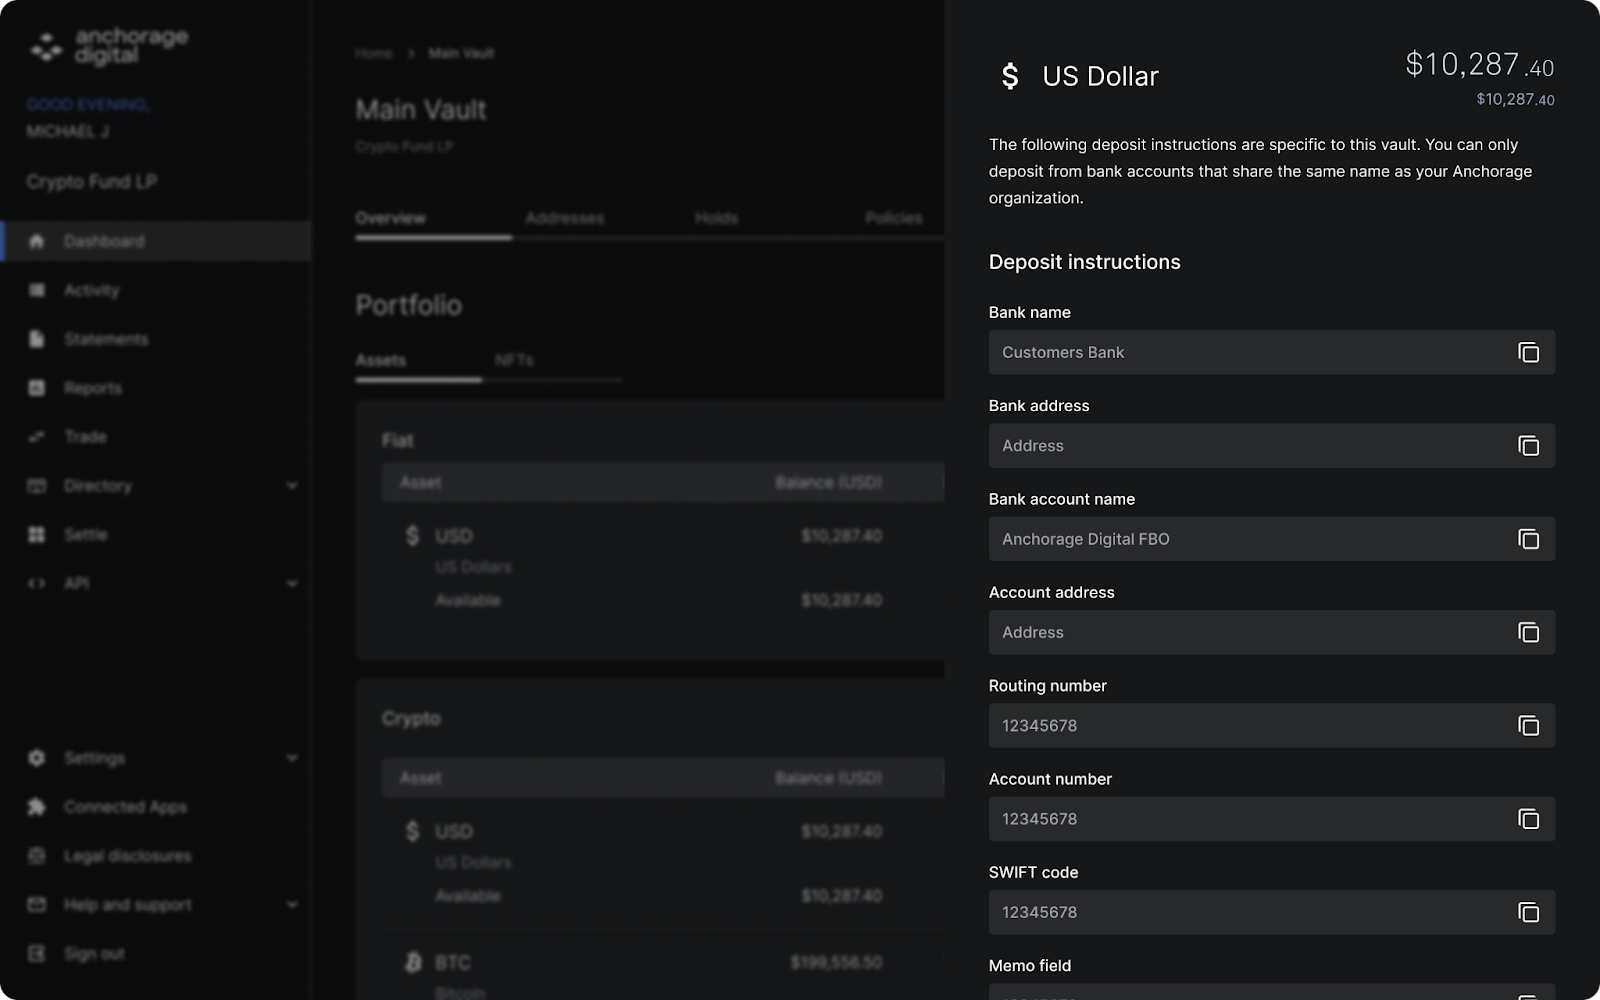Viewport: 1600px width, 1000px height.
Task: Click the Connected Apps puzzle icon
Action: click(x=37, y=807)
